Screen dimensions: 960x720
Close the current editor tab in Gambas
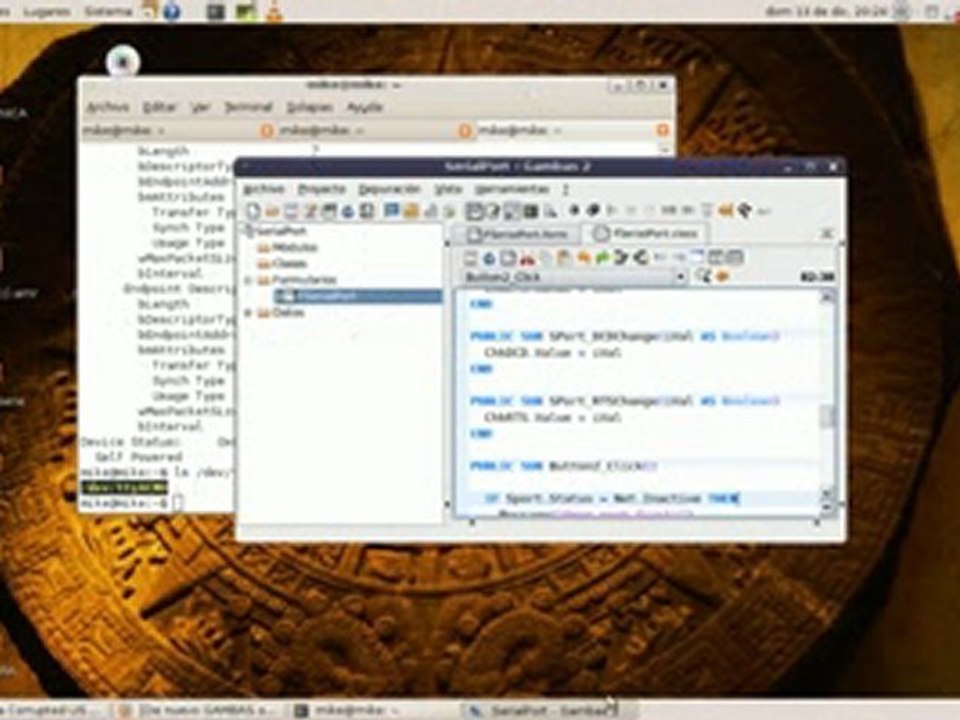pos(827,233)
